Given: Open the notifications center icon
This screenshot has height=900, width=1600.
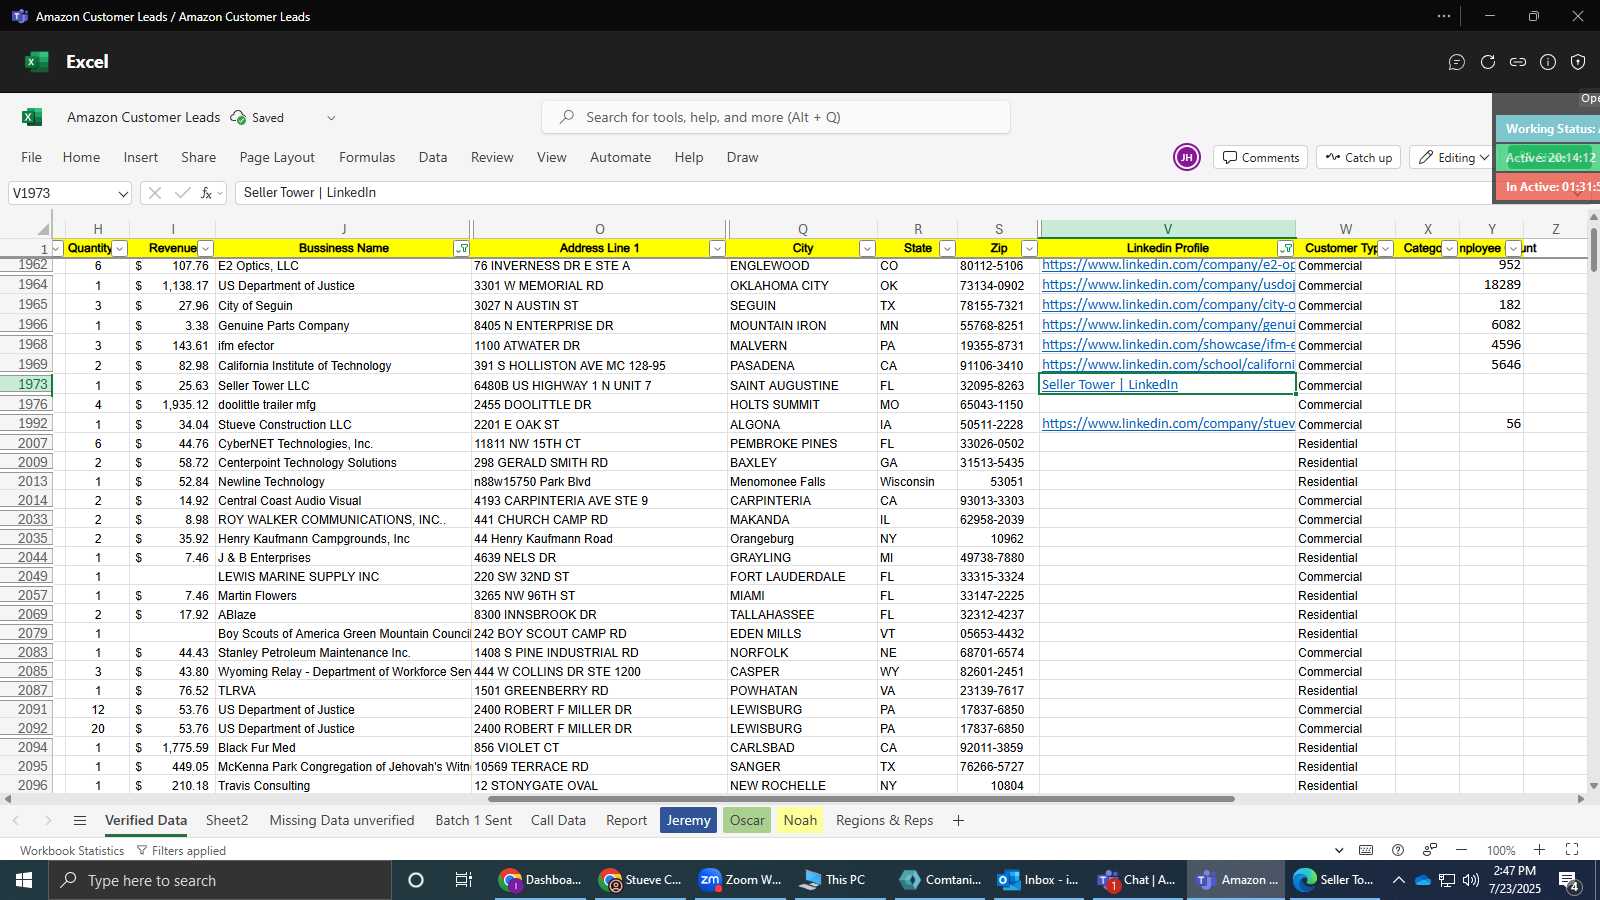Looking at the screenshot, I should tap(1570, 880).
